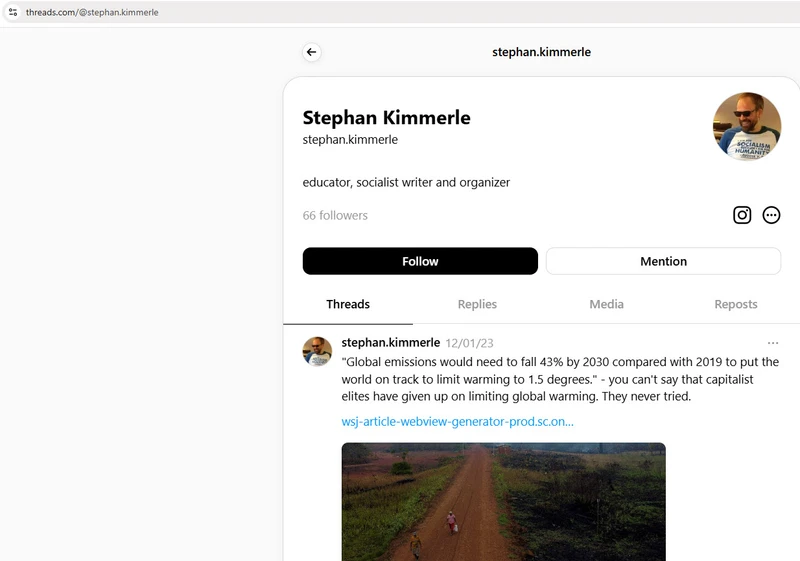Open the Instagram profile icon
This screenshot has width=800, height=561.
[x=742, y=215]
